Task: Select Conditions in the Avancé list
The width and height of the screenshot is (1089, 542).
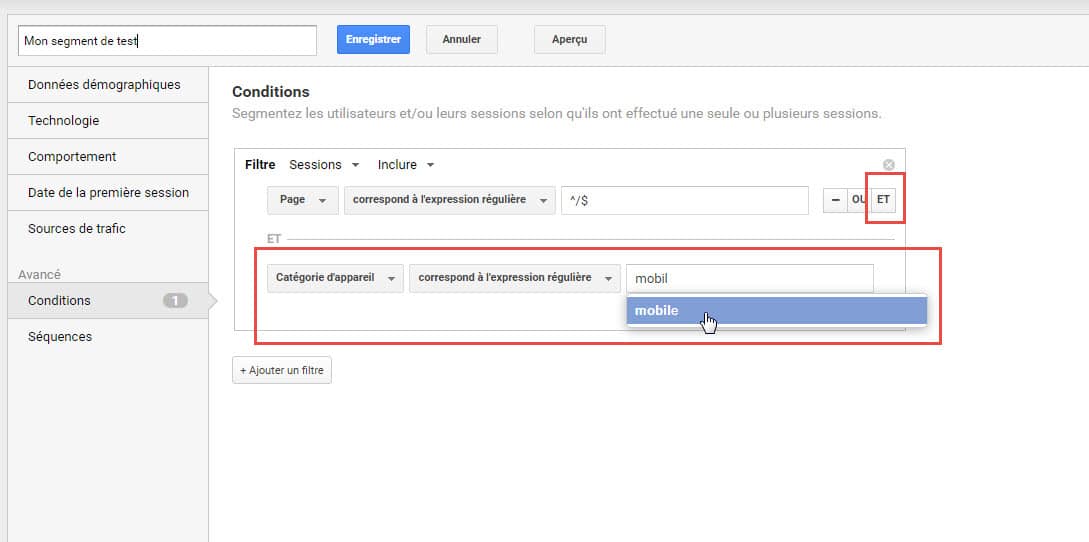Action: click(x=108, y=301)
